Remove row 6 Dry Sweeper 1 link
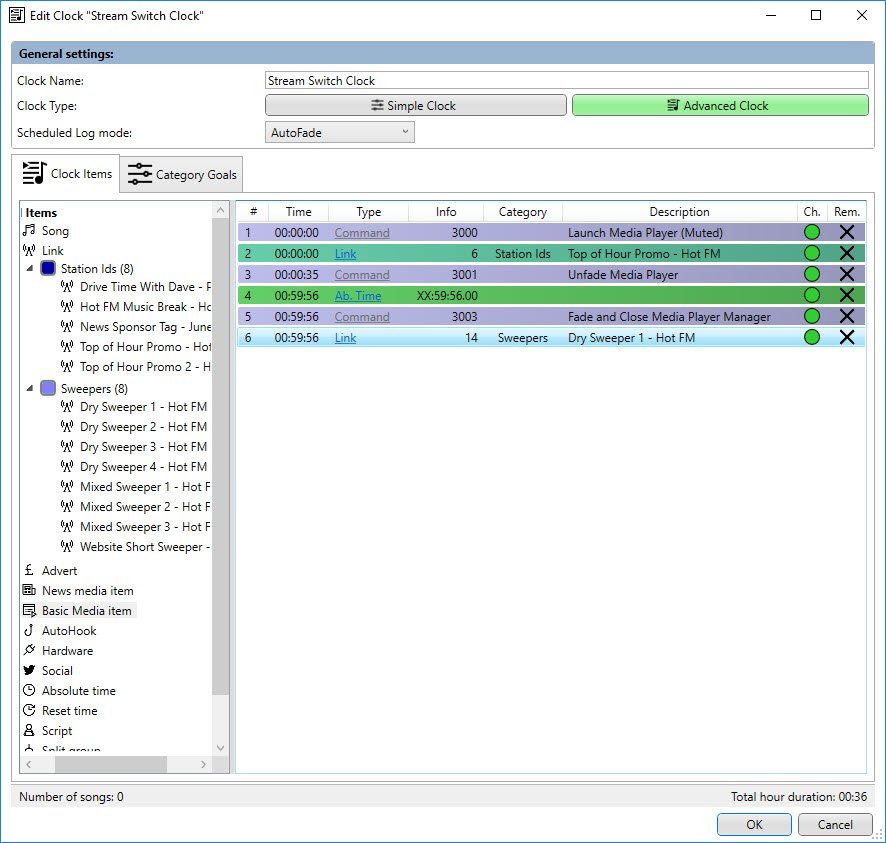 (846, 337)
